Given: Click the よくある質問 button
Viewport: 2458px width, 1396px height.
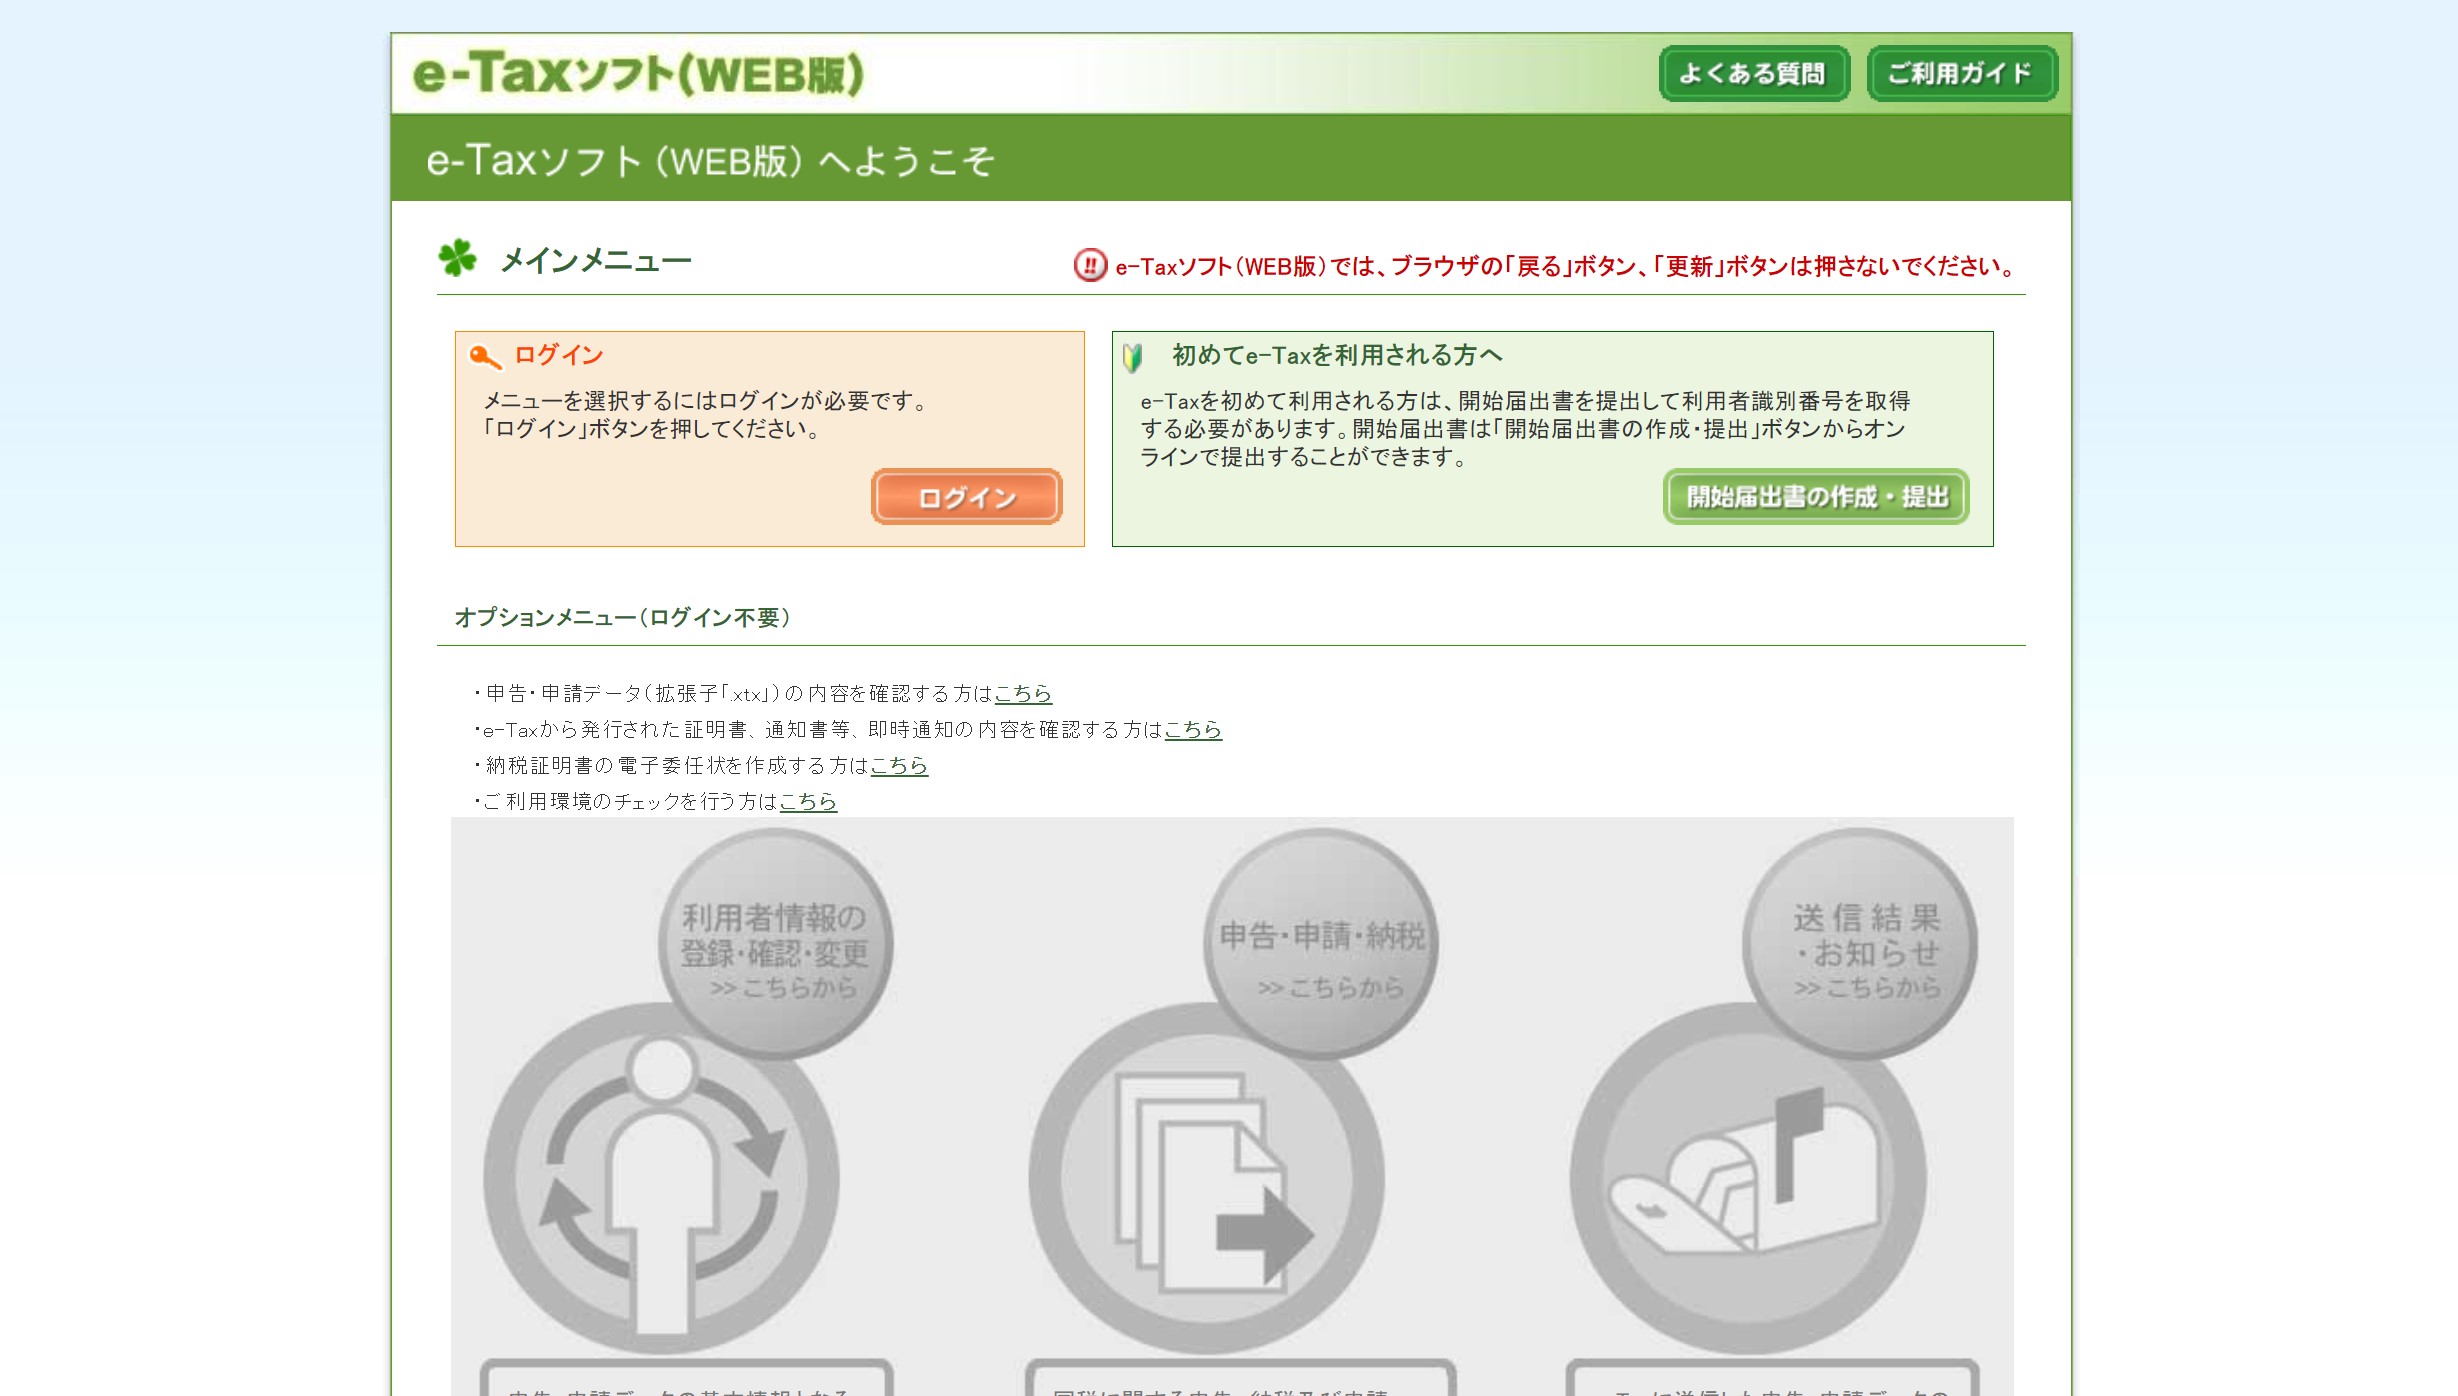Looking at the screenshot, I should point(1753,74).
